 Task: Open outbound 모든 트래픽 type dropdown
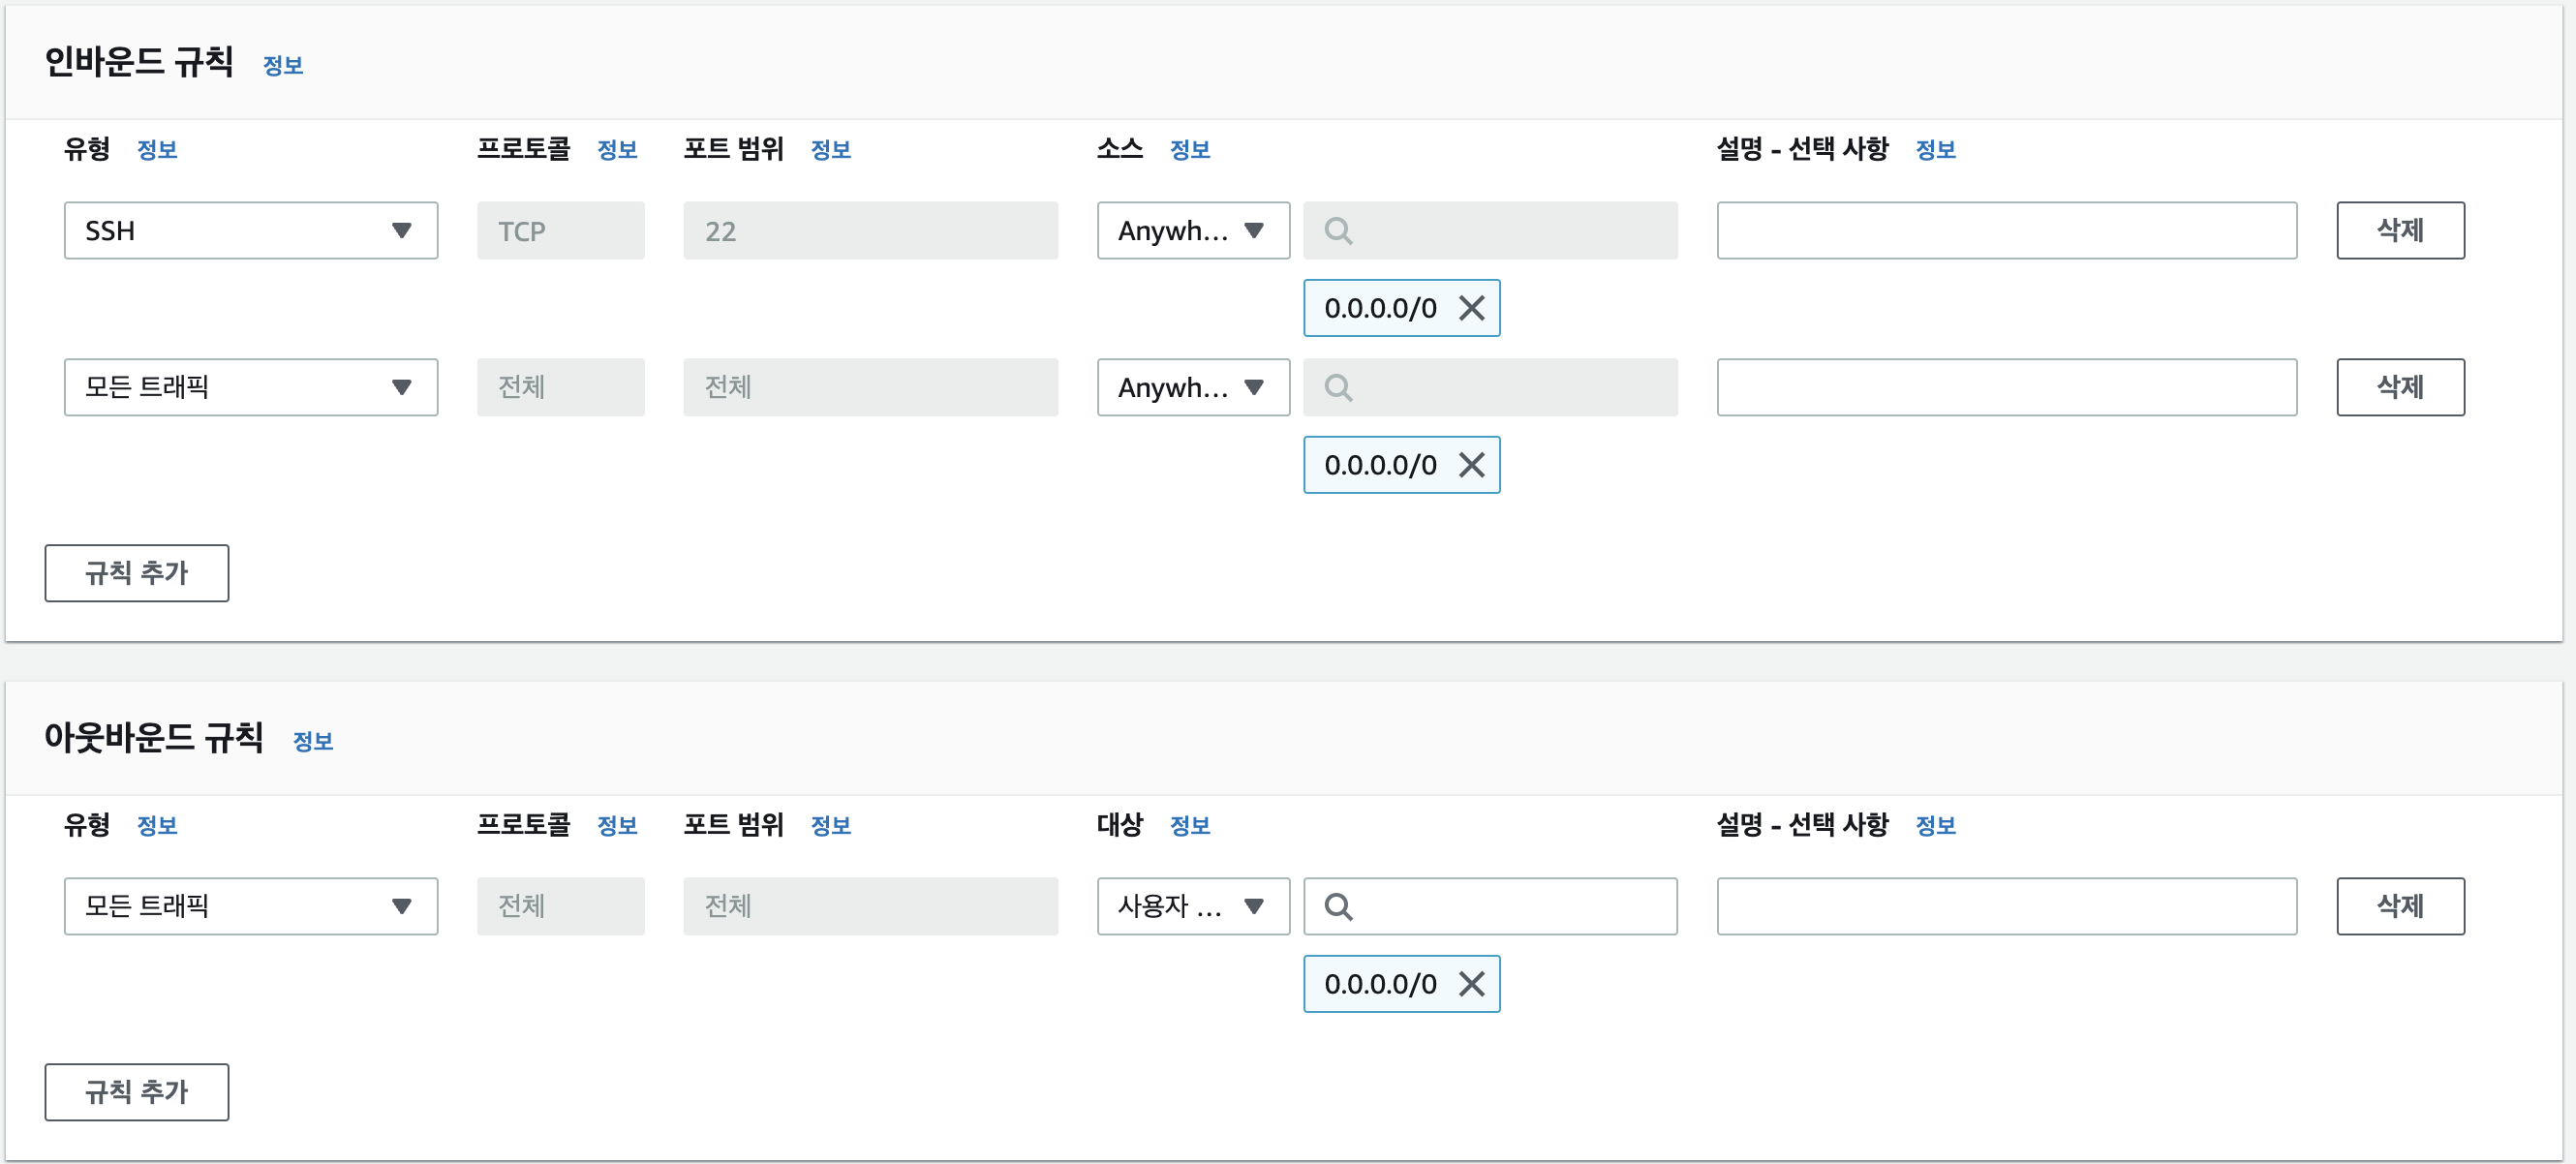(251, 906)
